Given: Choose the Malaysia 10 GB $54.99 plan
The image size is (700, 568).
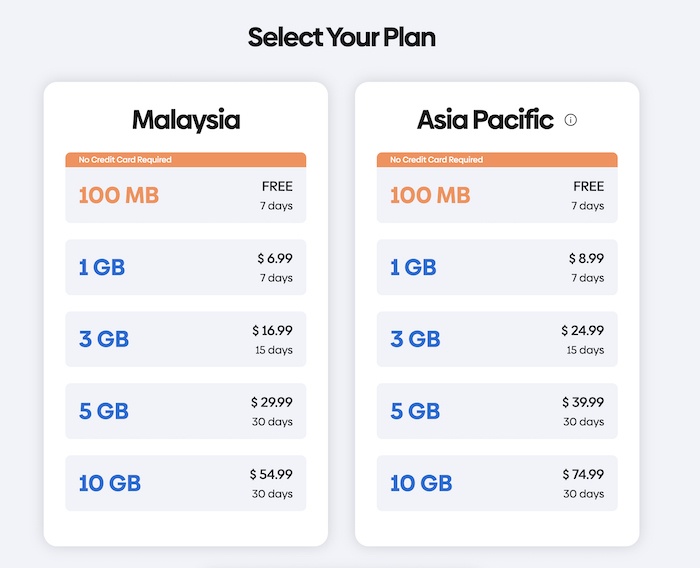Looking at the screenshot, I should click(185, 483).
